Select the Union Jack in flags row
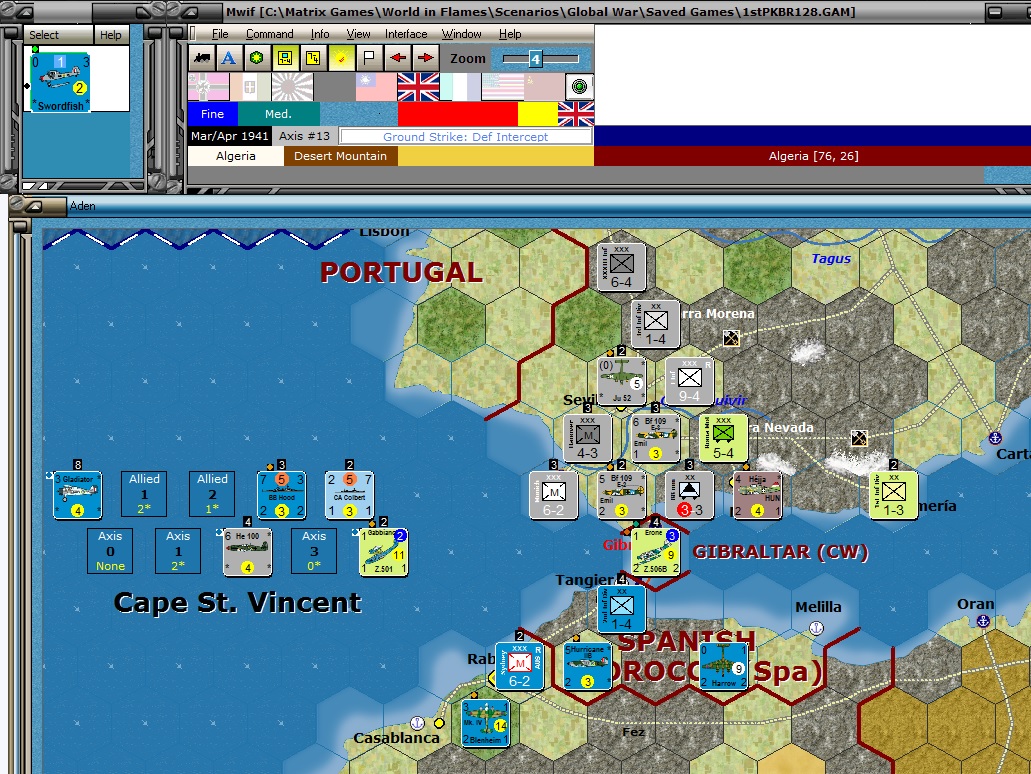The width and height of the screenshot is (1031, 774). [x=418, y=87]
